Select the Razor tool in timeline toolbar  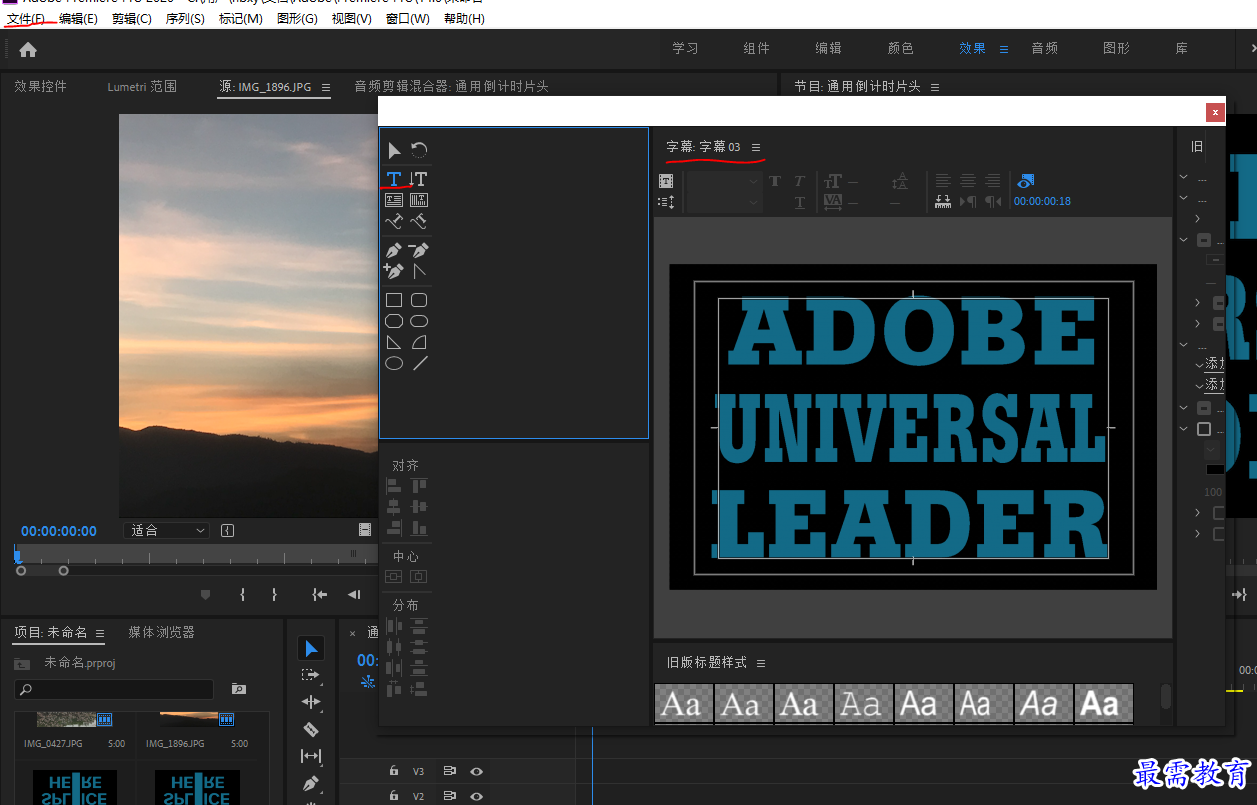coord(311,729)
